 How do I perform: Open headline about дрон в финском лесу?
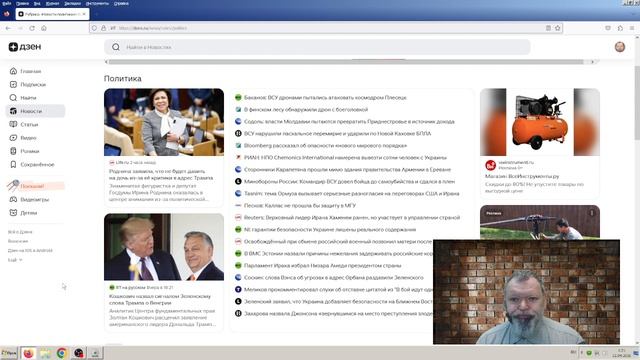pyautogui.click(x=306, y=109)
